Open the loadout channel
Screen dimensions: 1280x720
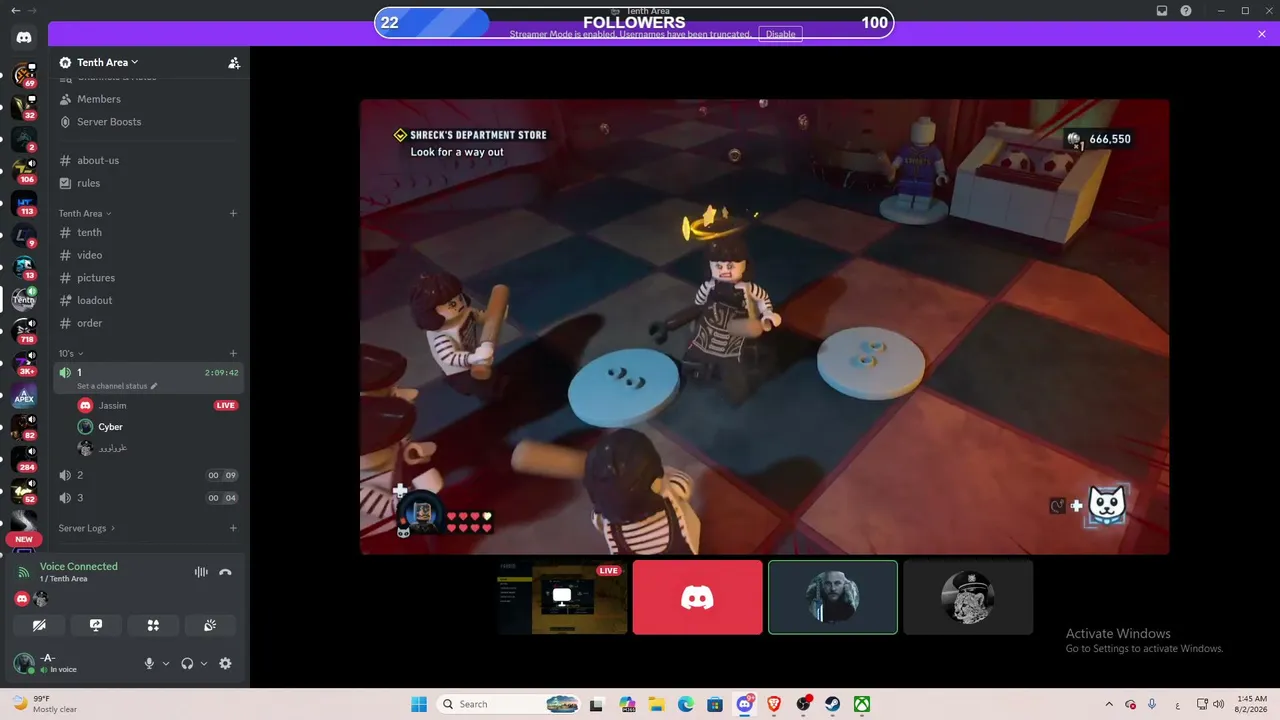(94, 300)
